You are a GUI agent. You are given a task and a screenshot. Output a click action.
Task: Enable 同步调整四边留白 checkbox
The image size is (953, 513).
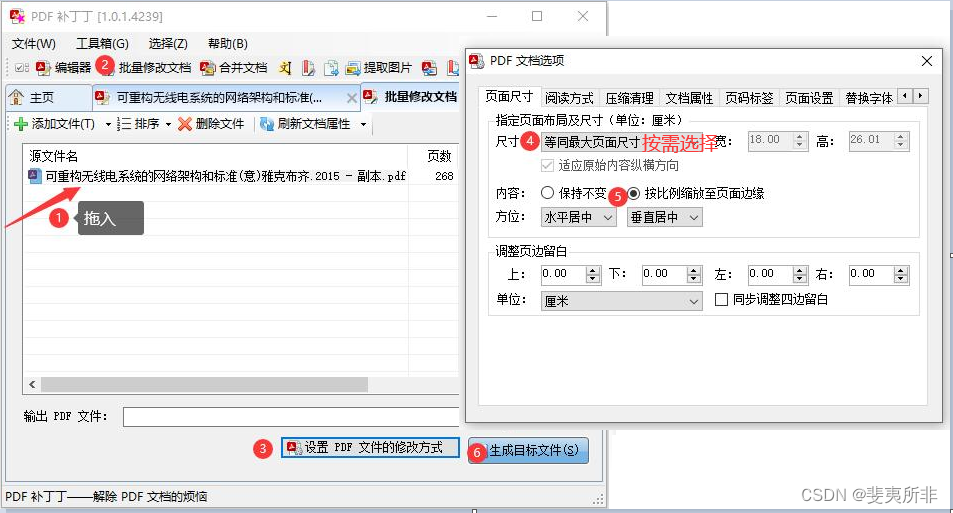click(x=721, y=300)
